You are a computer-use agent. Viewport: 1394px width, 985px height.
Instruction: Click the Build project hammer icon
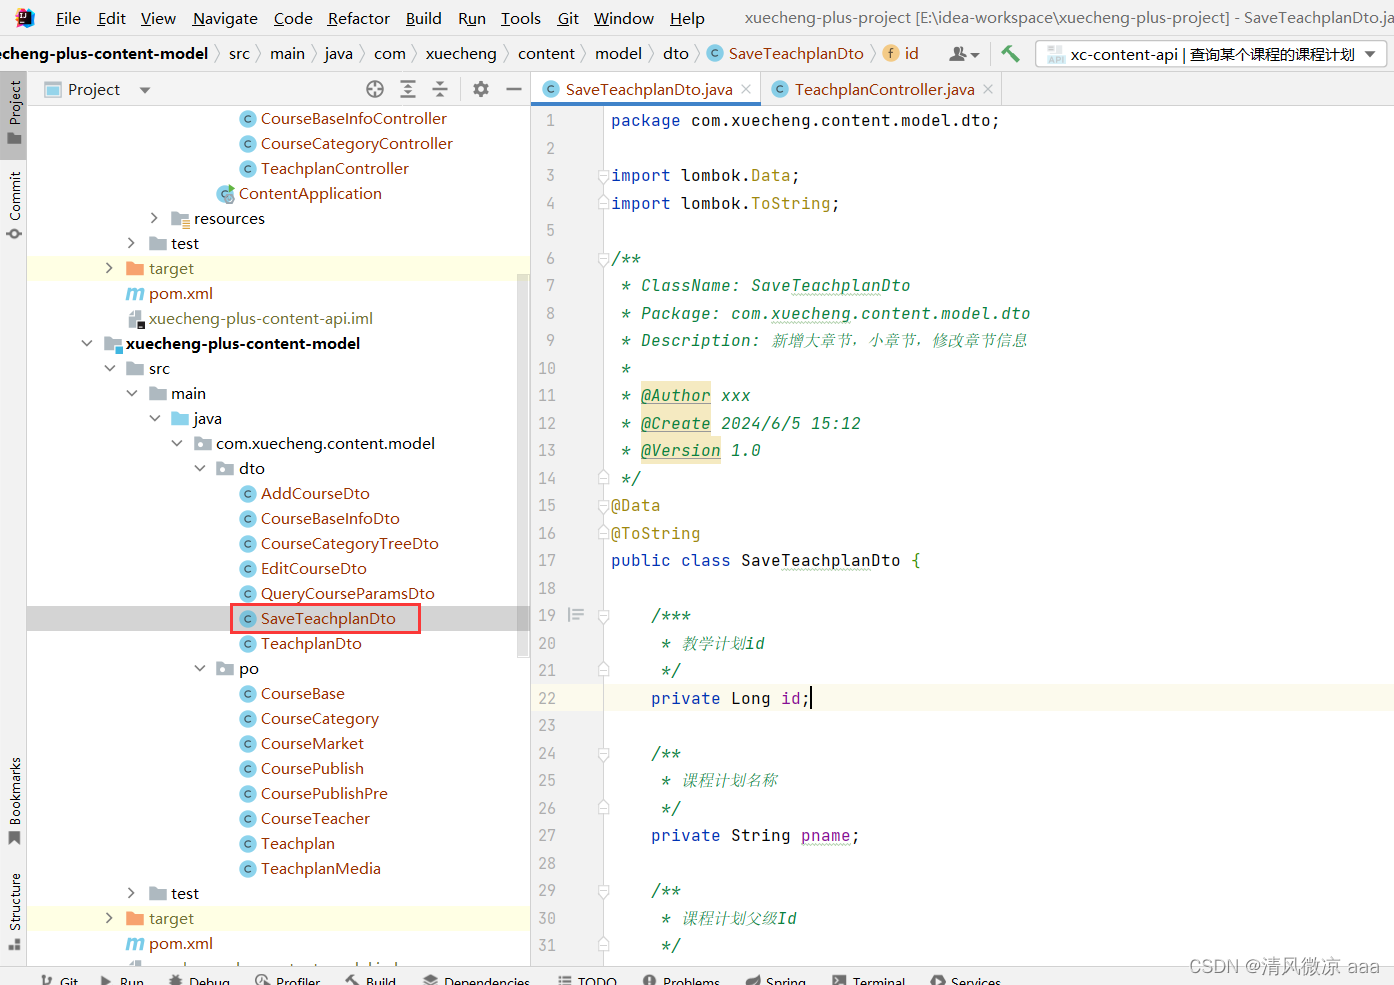tap(1011, 53)
